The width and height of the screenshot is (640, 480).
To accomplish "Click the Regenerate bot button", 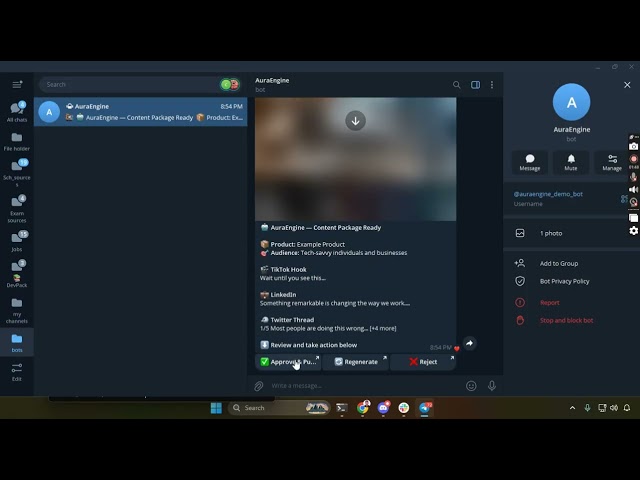I will click(x=356, y=362).
